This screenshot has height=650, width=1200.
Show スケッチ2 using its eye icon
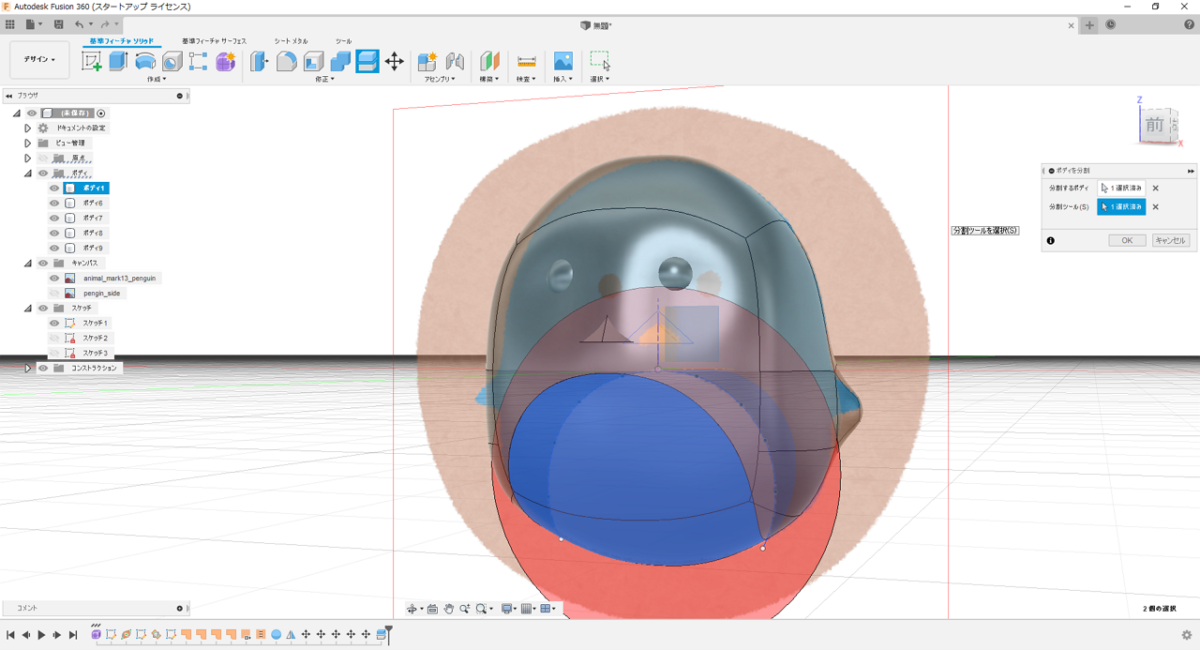point(54,338)
